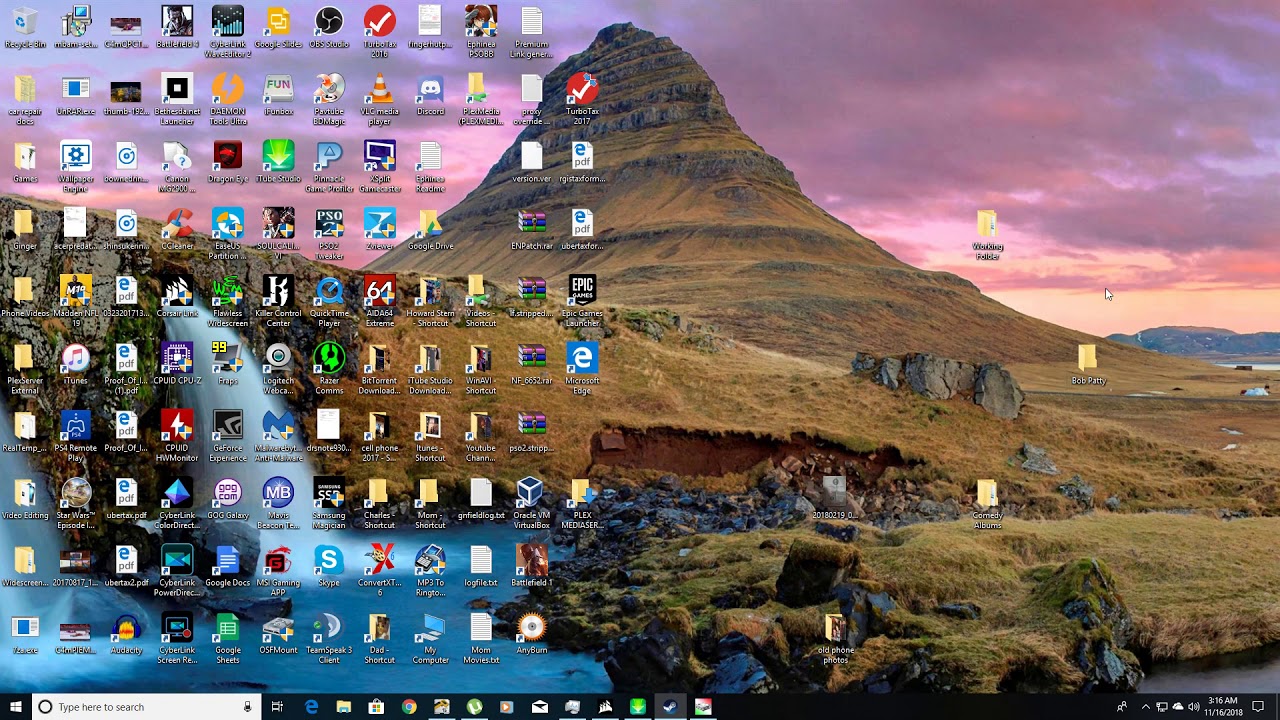Select the AnyBurn desktop icon
This screenshot has height=720, width=1280.
(x=531, y=632)
